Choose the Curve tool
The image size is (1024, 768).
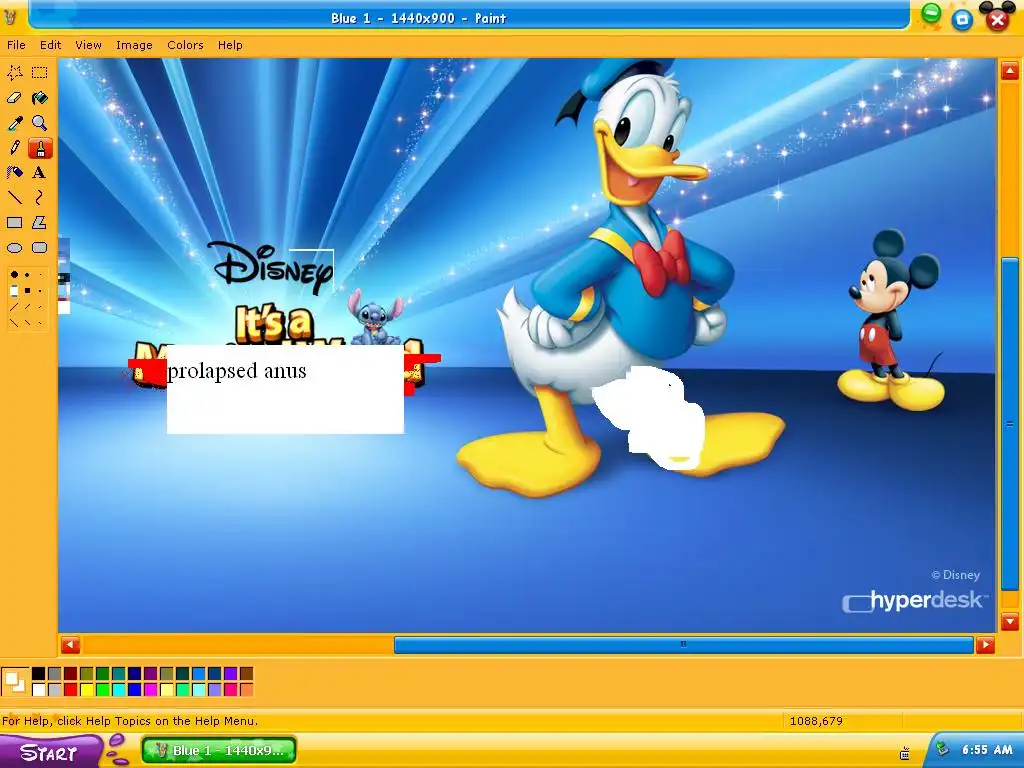40,198
